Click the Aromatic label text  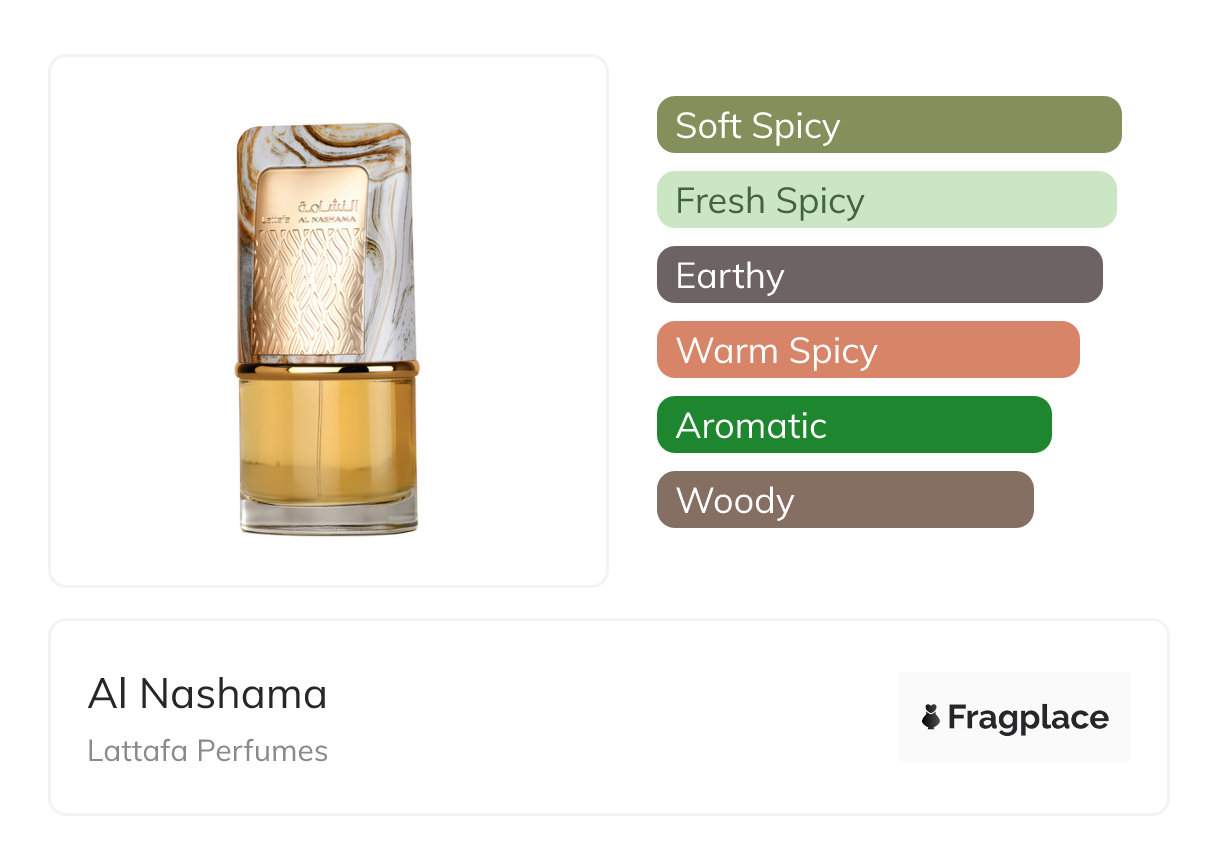751,426
